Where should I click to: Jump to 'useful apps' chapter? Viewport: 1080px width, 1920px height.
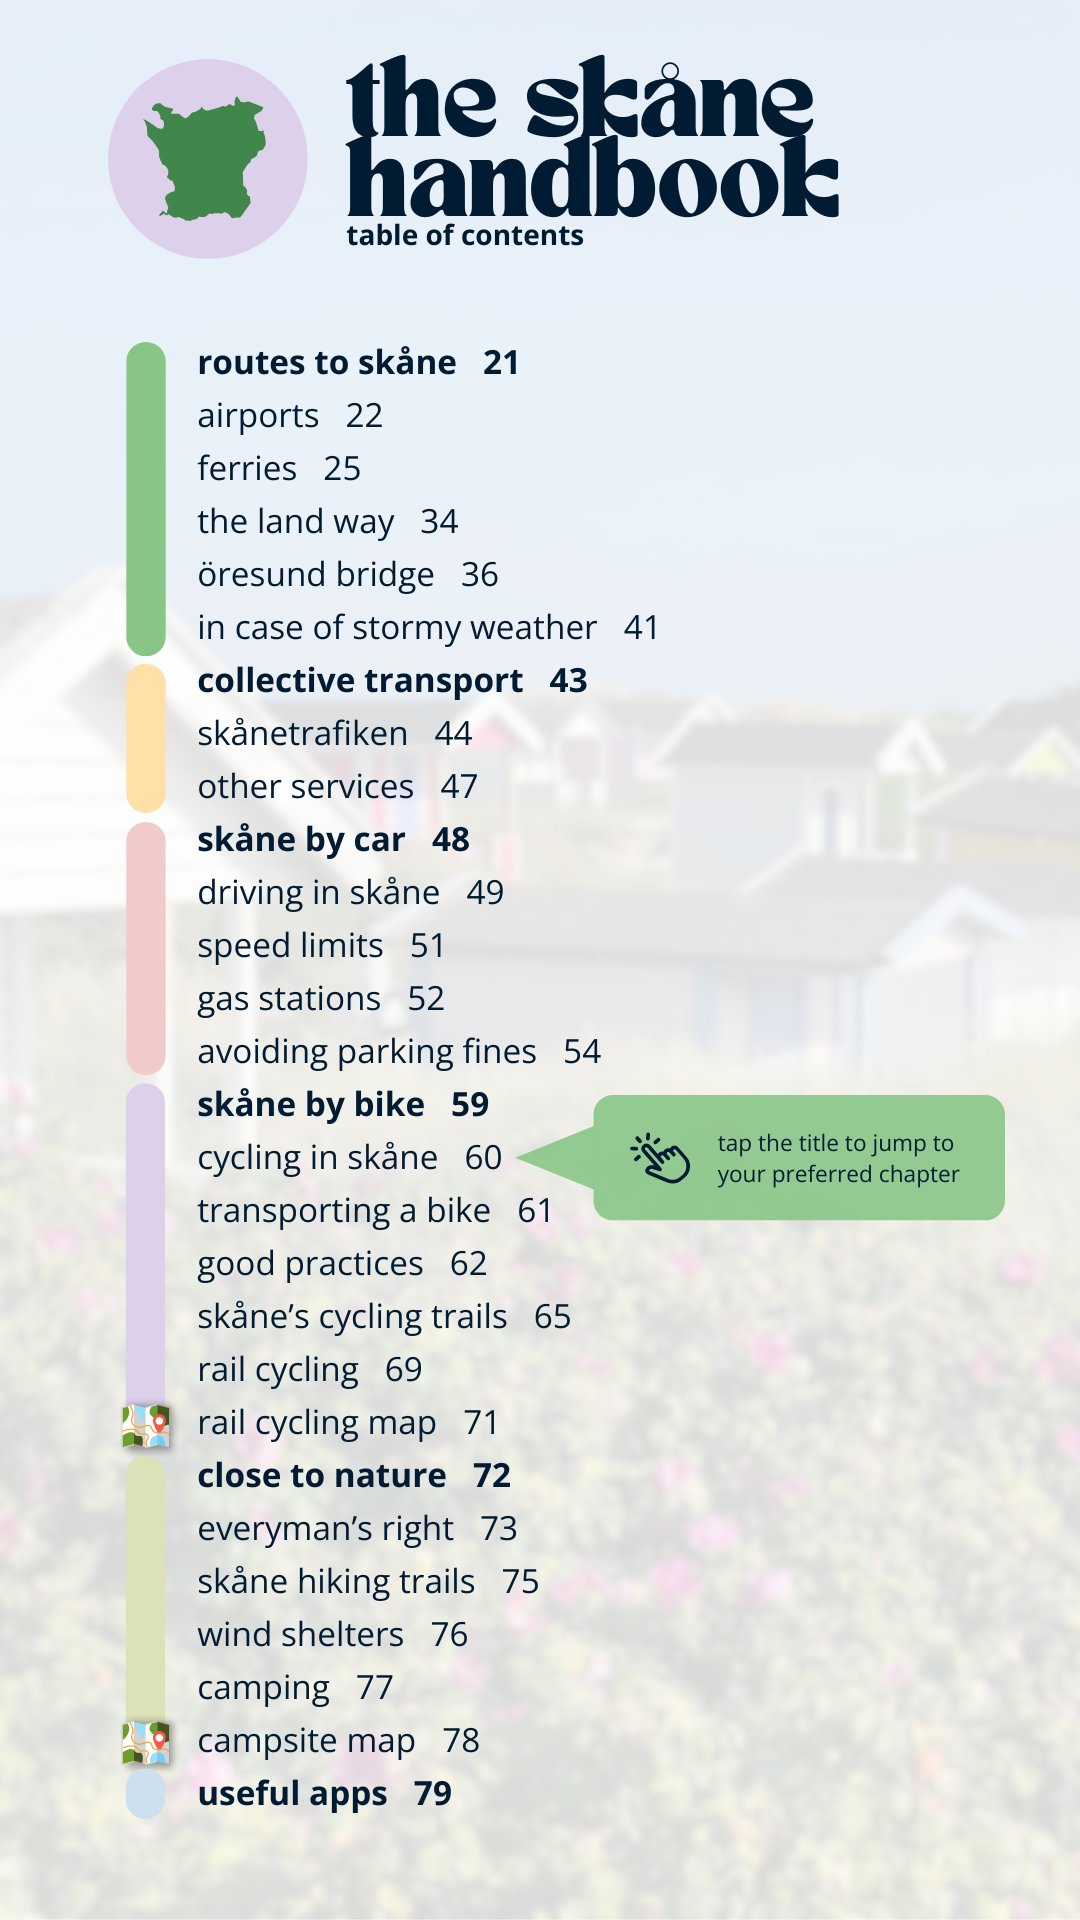point(292,1794)
